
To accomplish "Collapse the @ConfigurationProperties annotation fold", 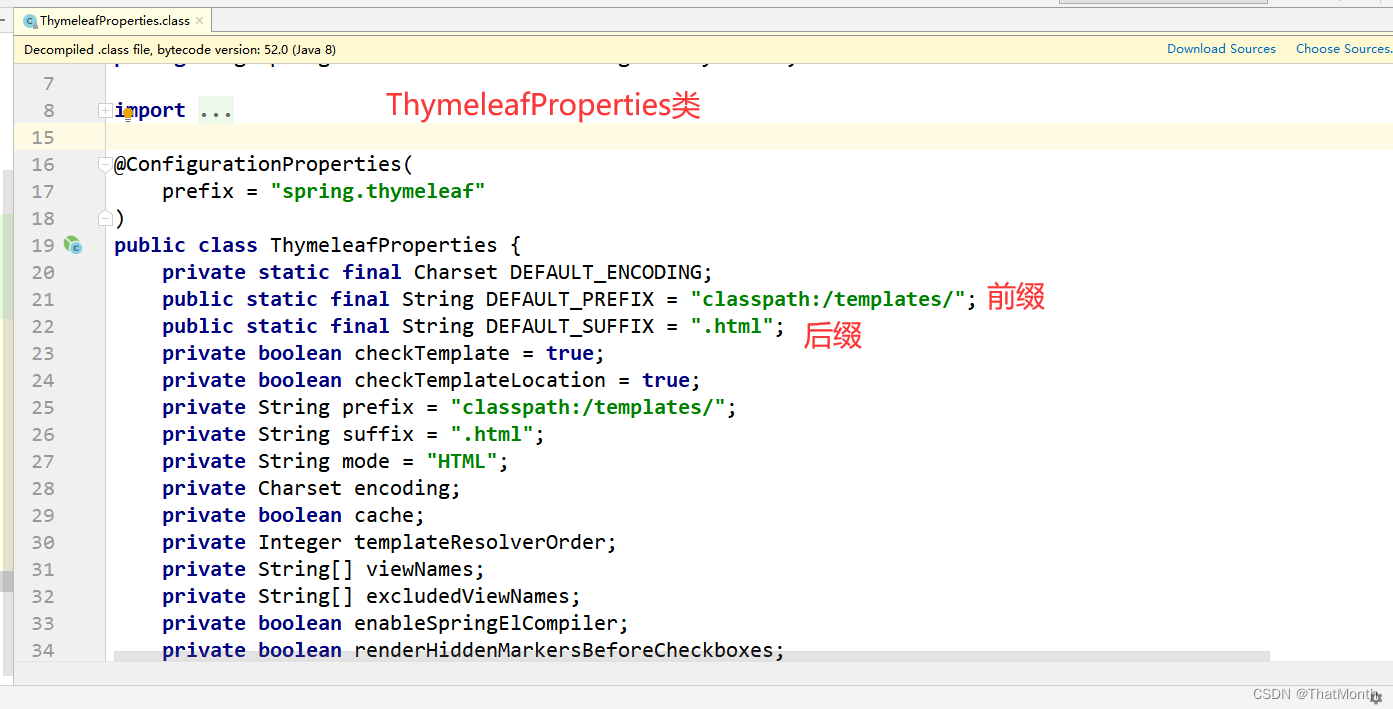I will click(x=104, y=164).
